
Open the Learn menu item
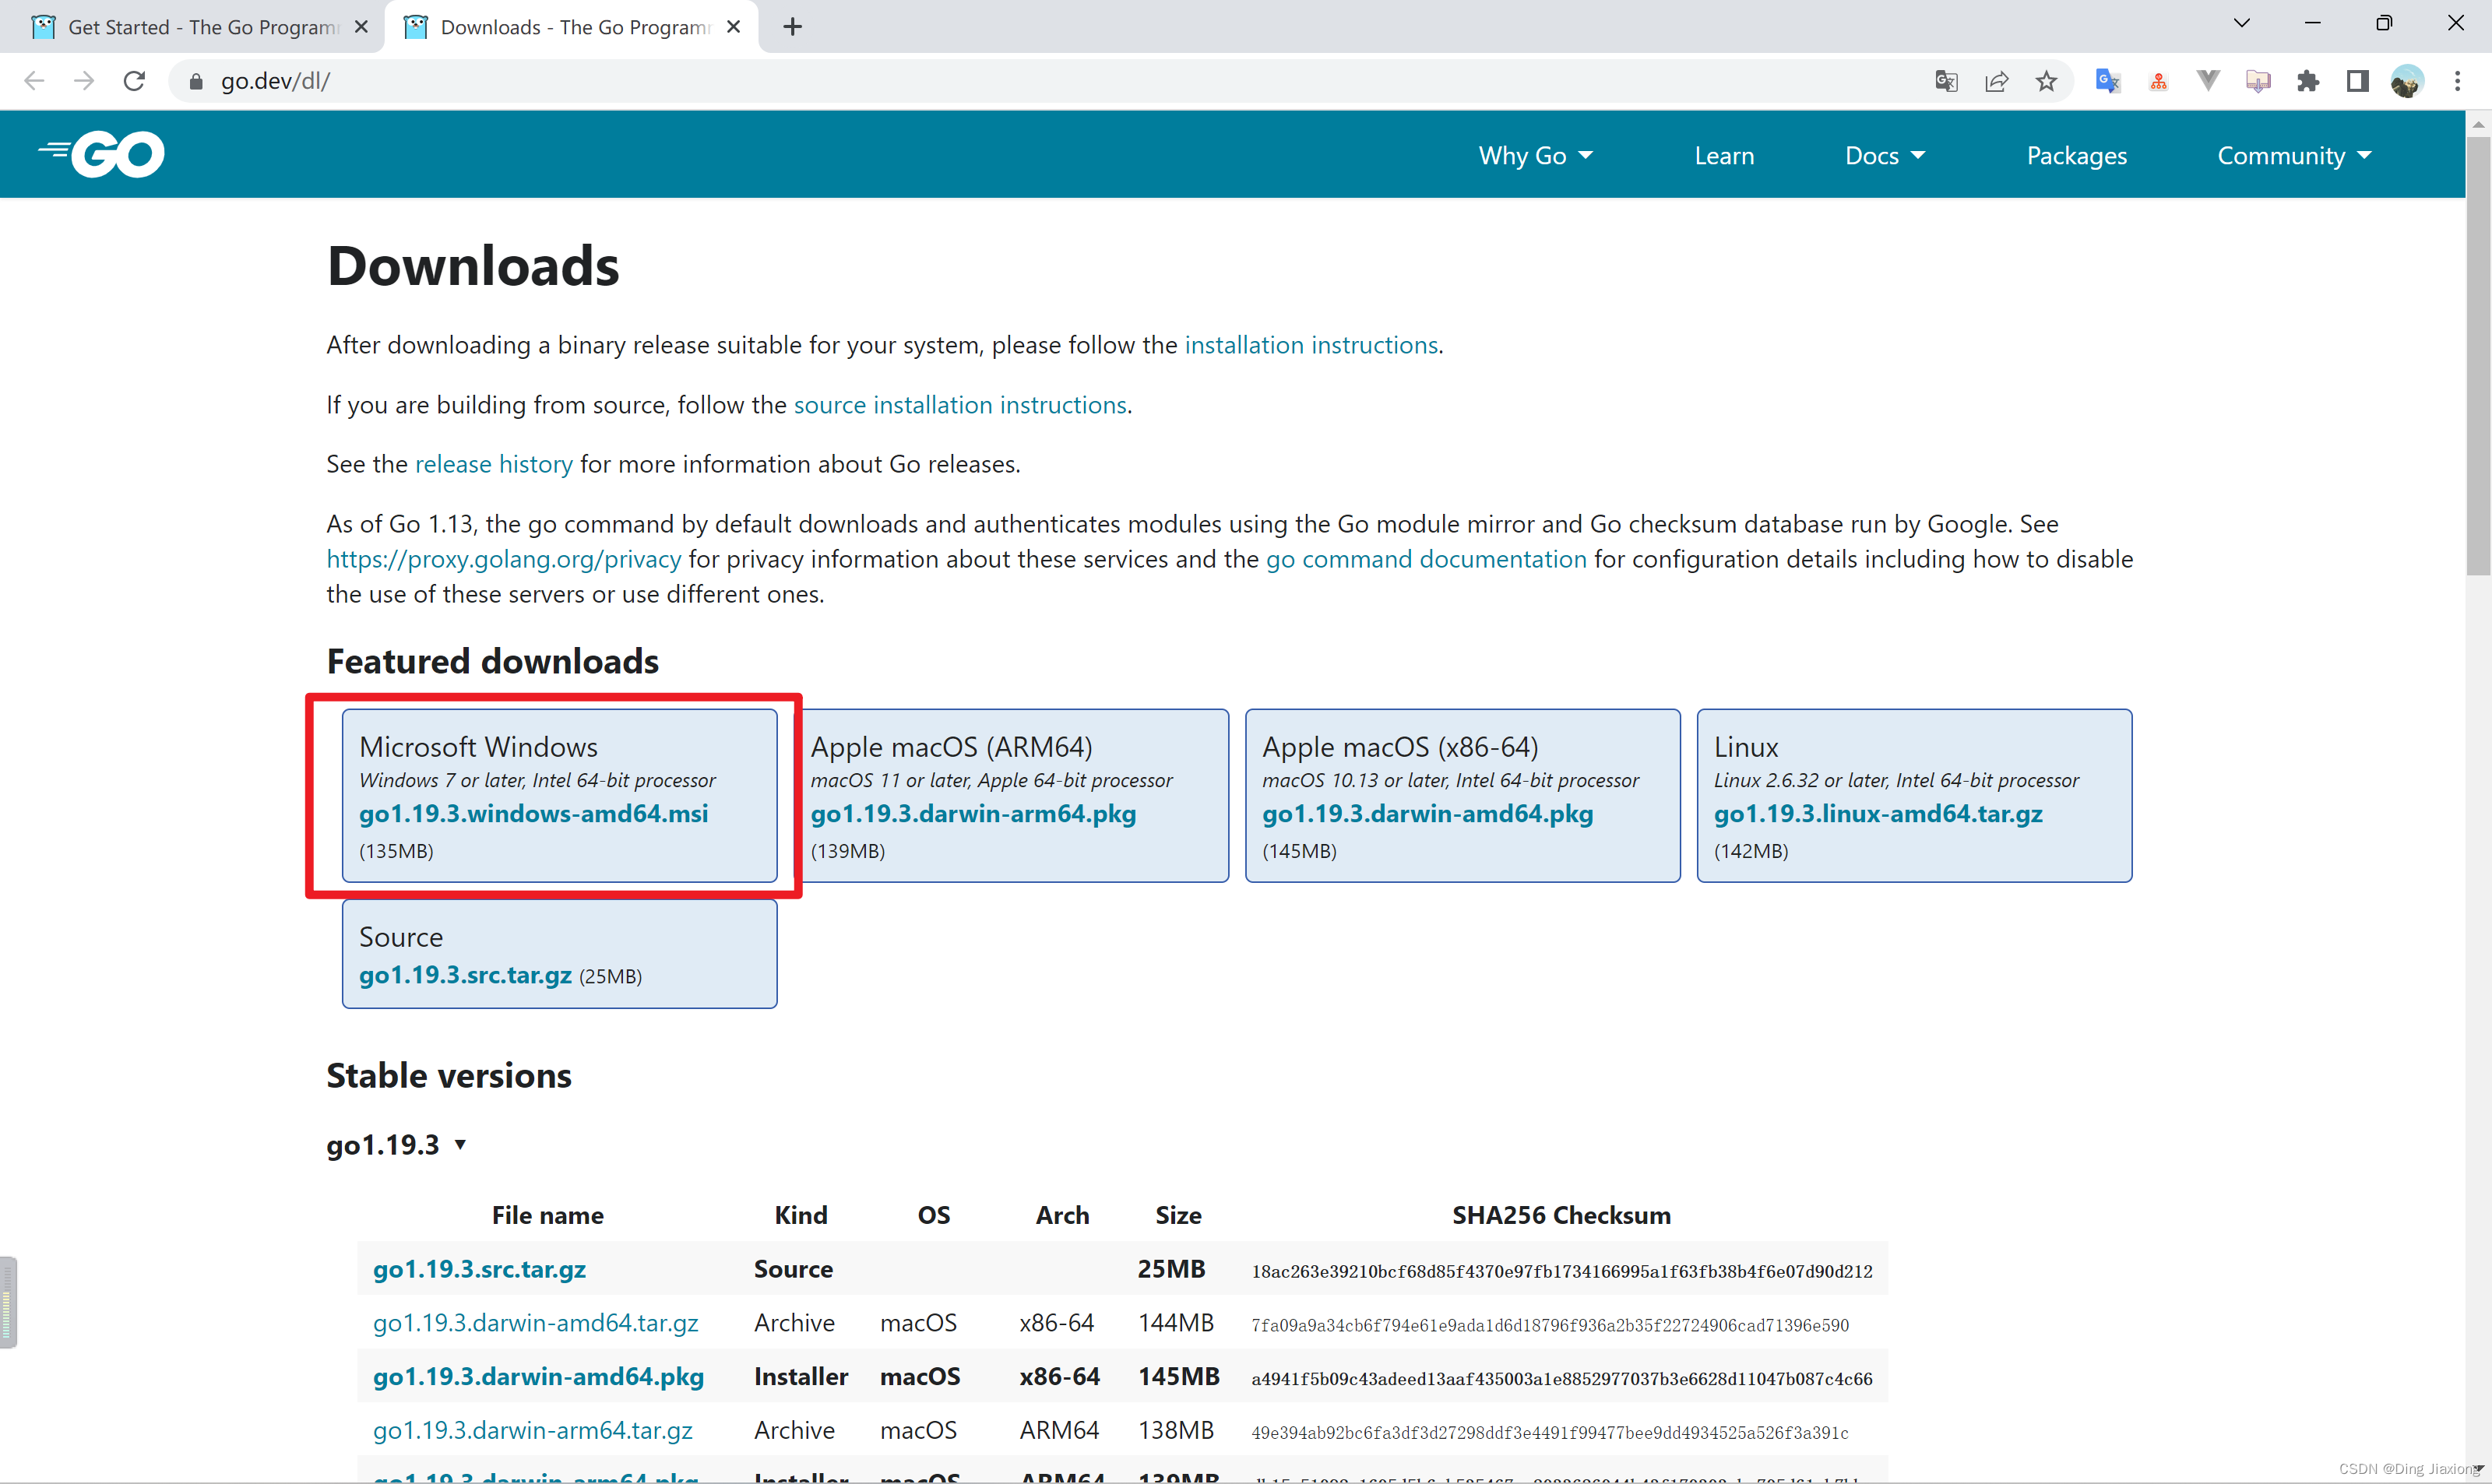pyautogui.click(x=1723, y=156)
